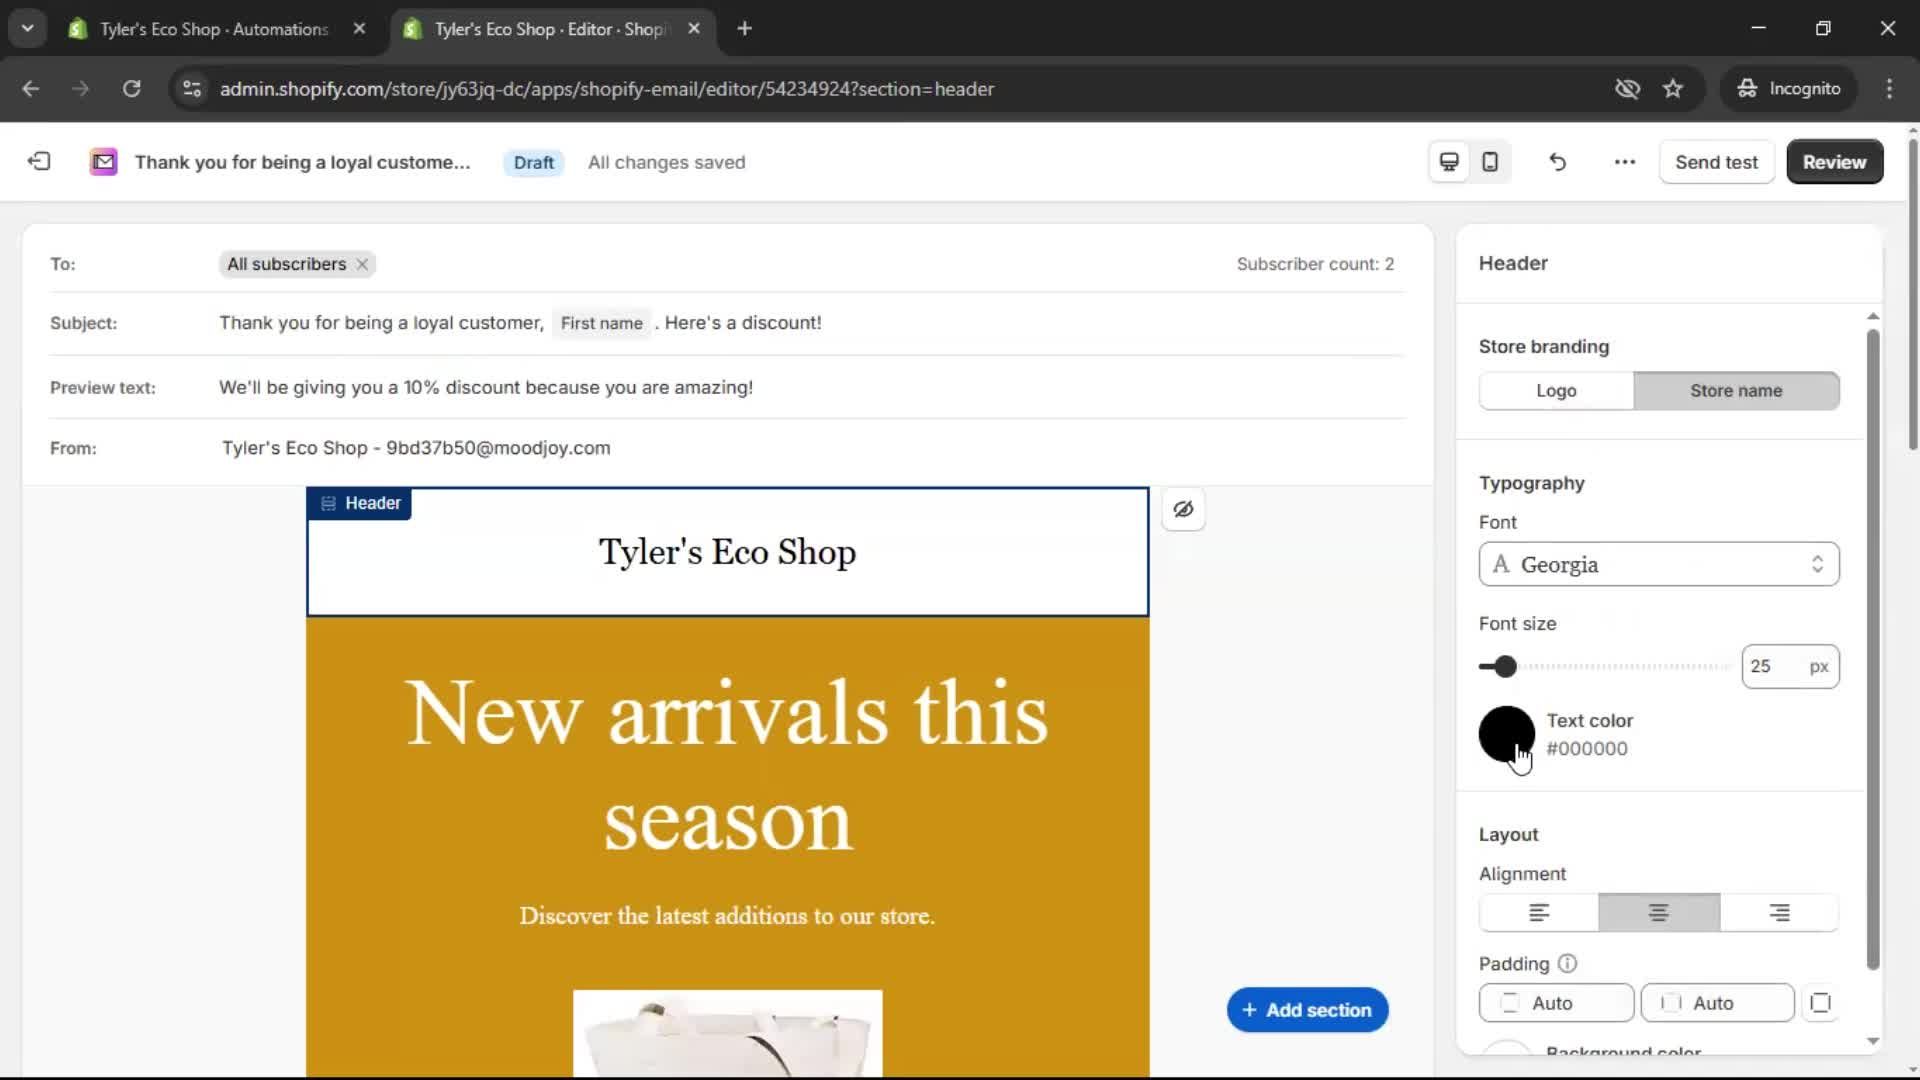Viewport: 1920px width, 1080px height.
Task: Click the Review button
Action: click(1834, 161)
